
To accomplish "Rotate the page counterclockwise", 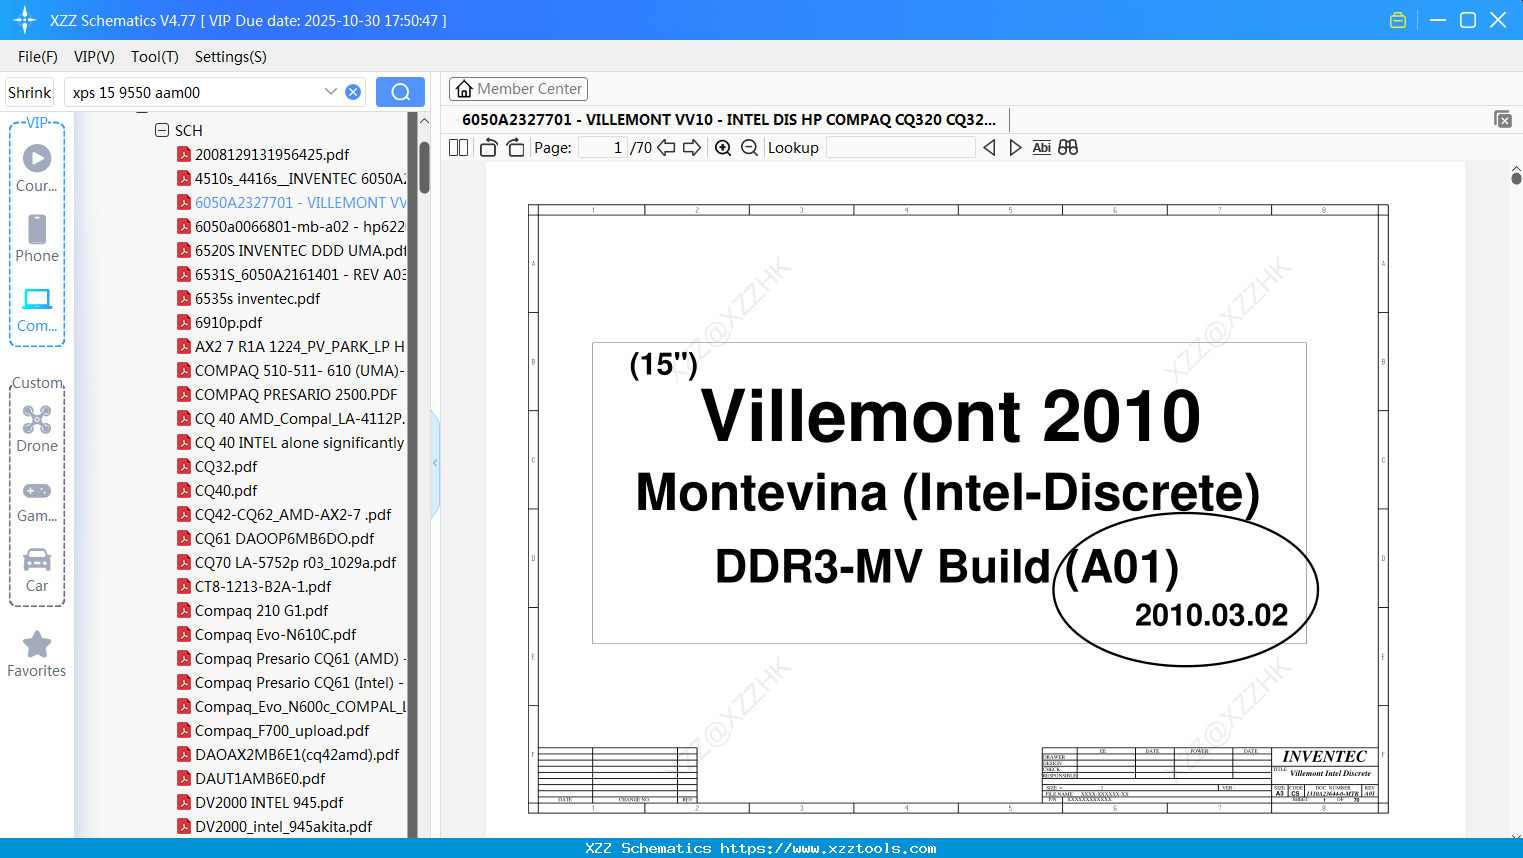I will tap(488, 147).
